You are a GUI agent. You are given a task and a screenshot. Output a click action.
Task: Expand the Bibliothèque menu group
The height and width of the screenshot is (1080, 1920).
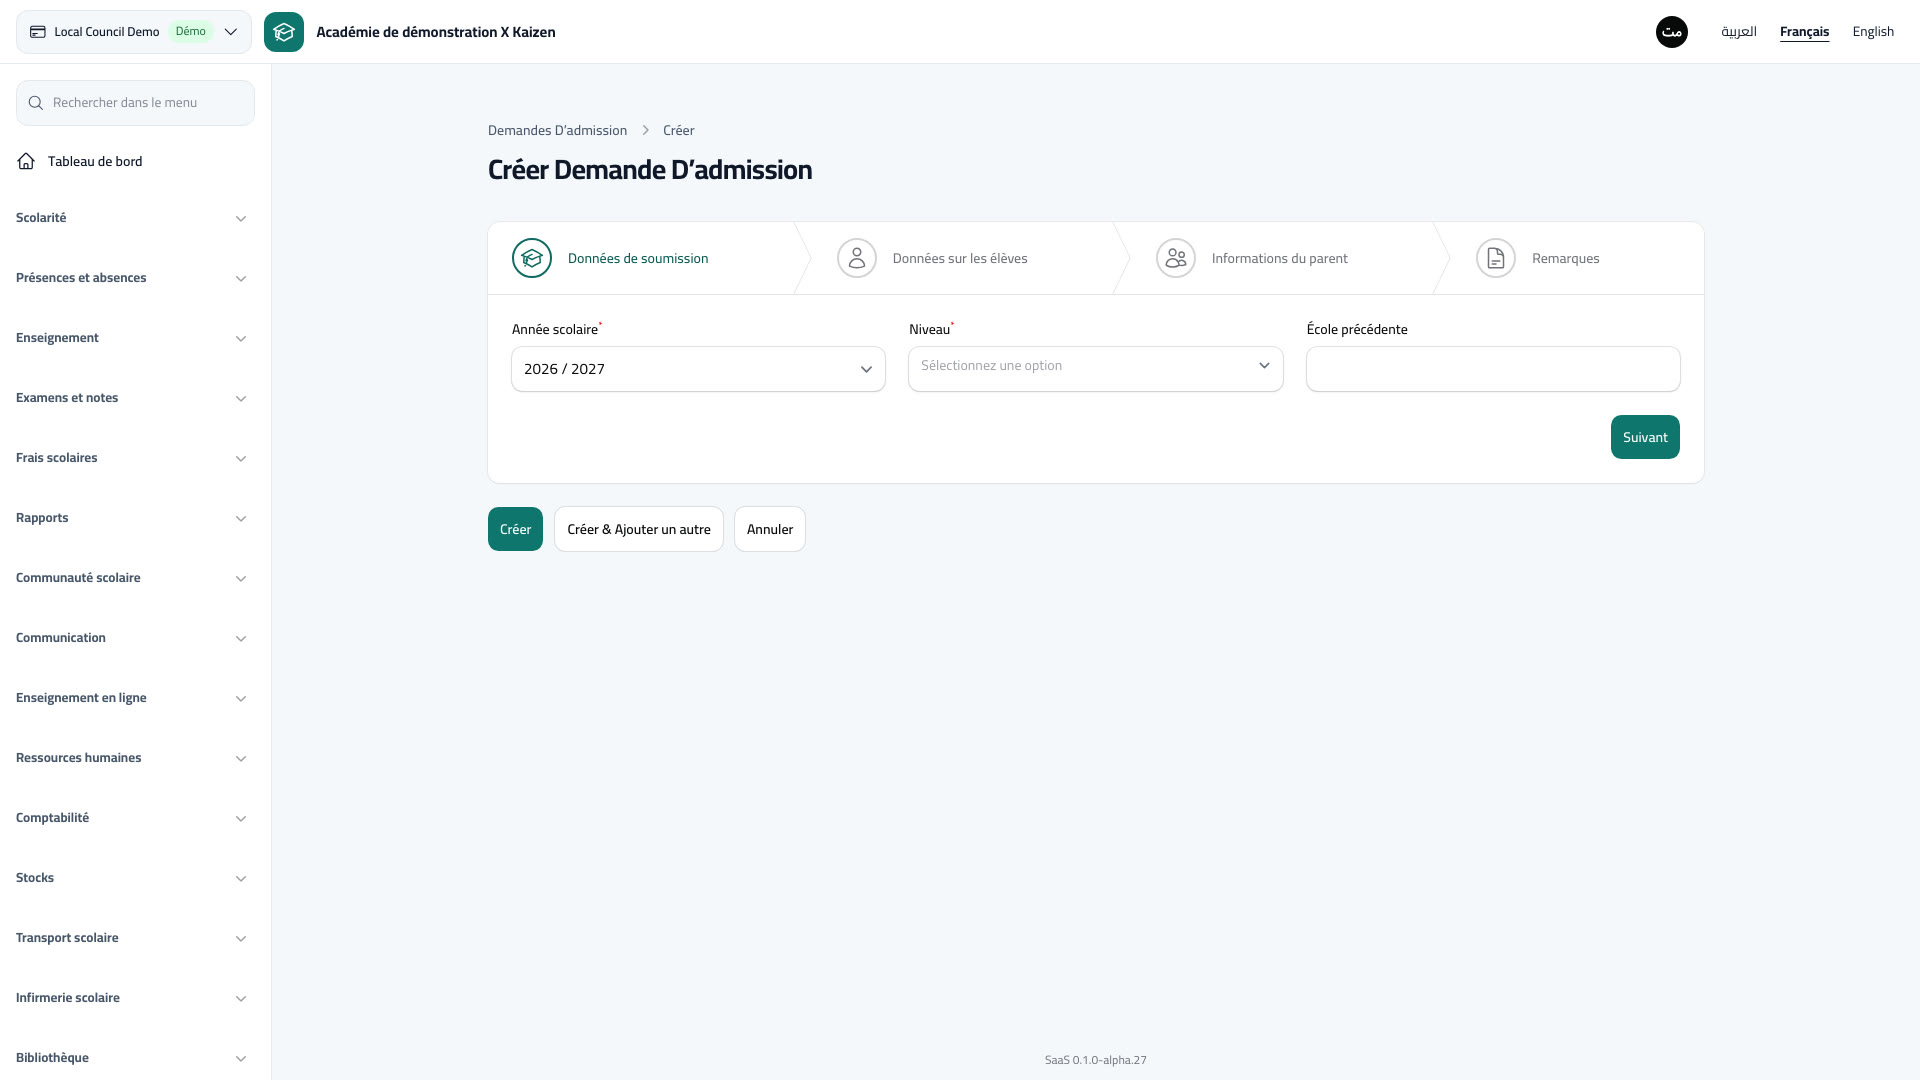(x=131, y=1058)
